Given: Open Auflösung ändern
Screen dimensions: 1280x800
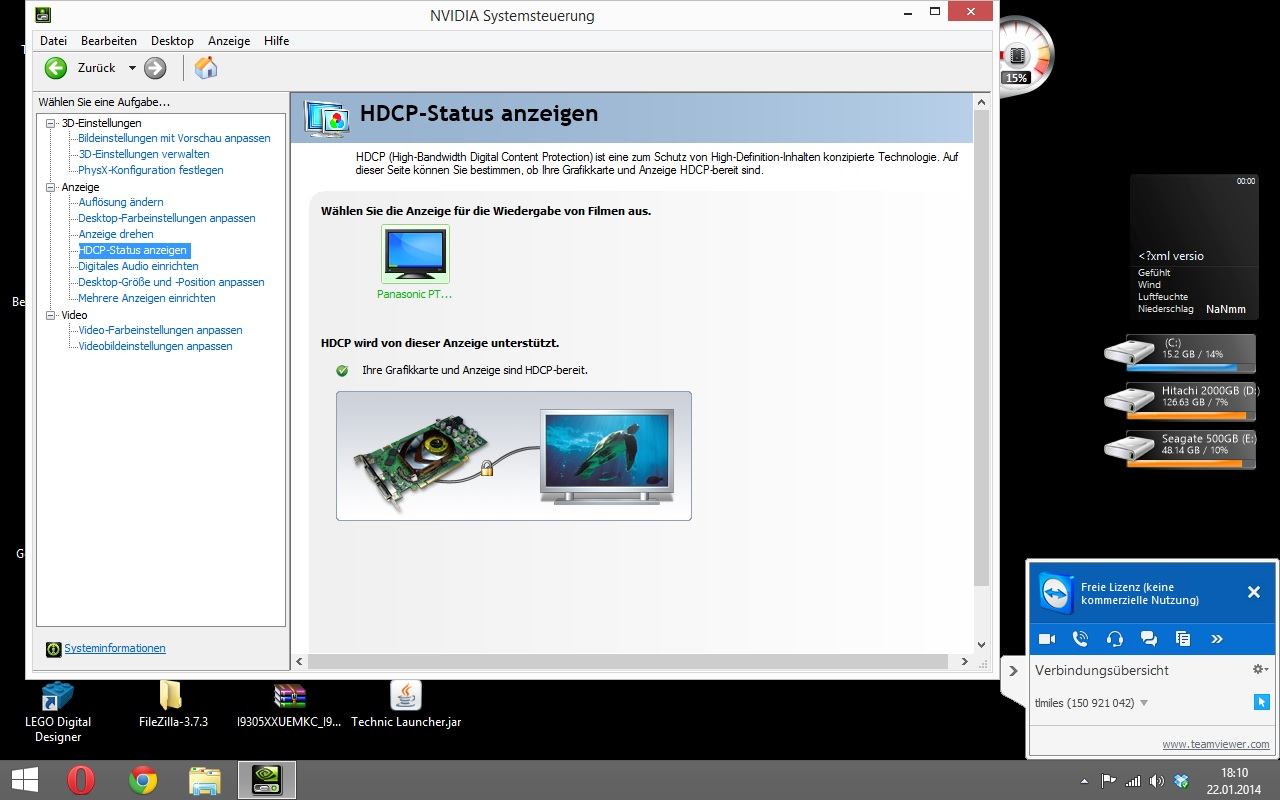Looking at the screenshot, I should tap(121, 202).
